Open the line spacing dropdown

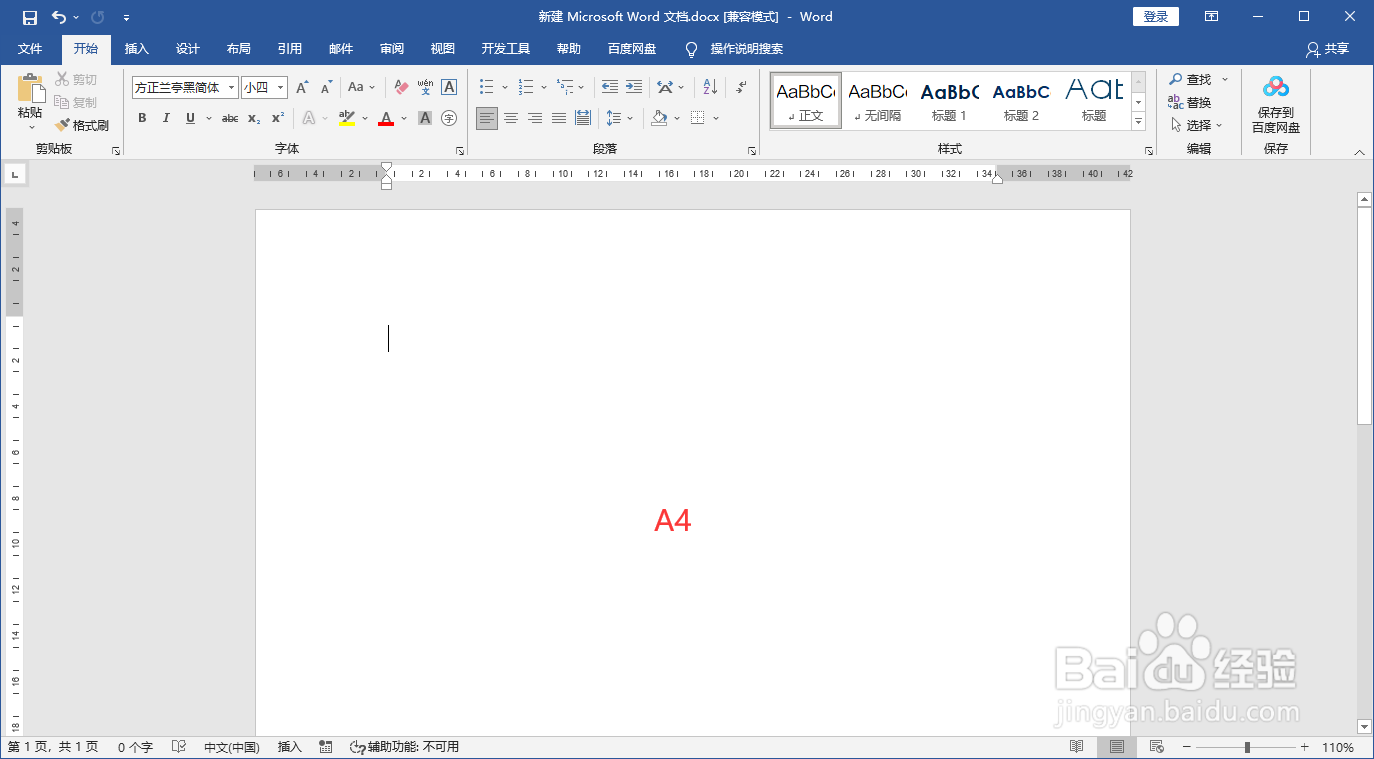[x=620, y=118]
